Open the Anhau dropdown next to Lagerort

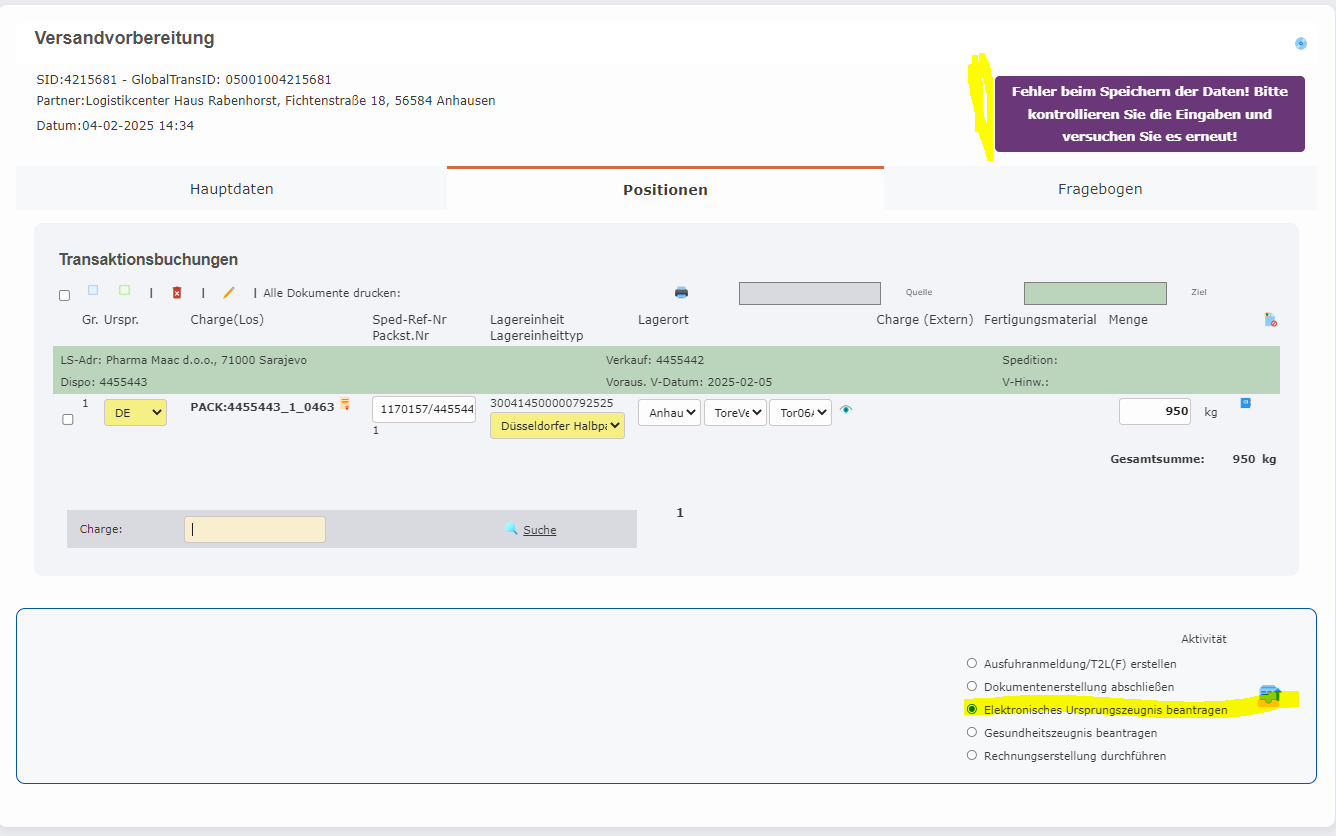pyautogui.click(x=668, y=411)
